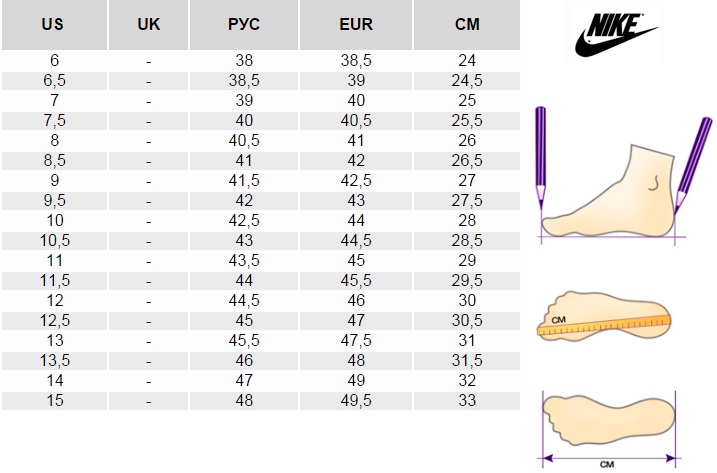This screenshot has width=717, height=473.
Task: Click the foot with measuring tape
Action: pyautogui.click(x=604, y=316)
